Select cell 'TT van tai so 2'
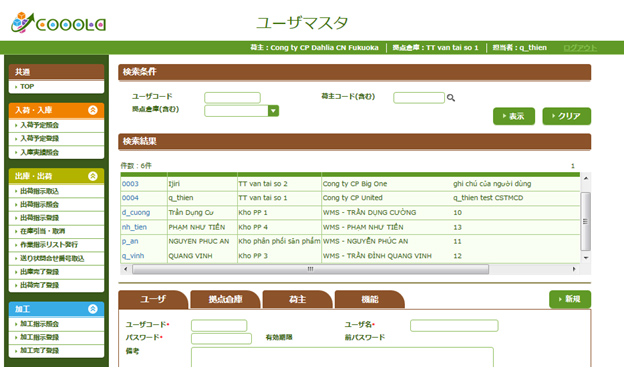624x376 pixels. click(x=263, y=184)
